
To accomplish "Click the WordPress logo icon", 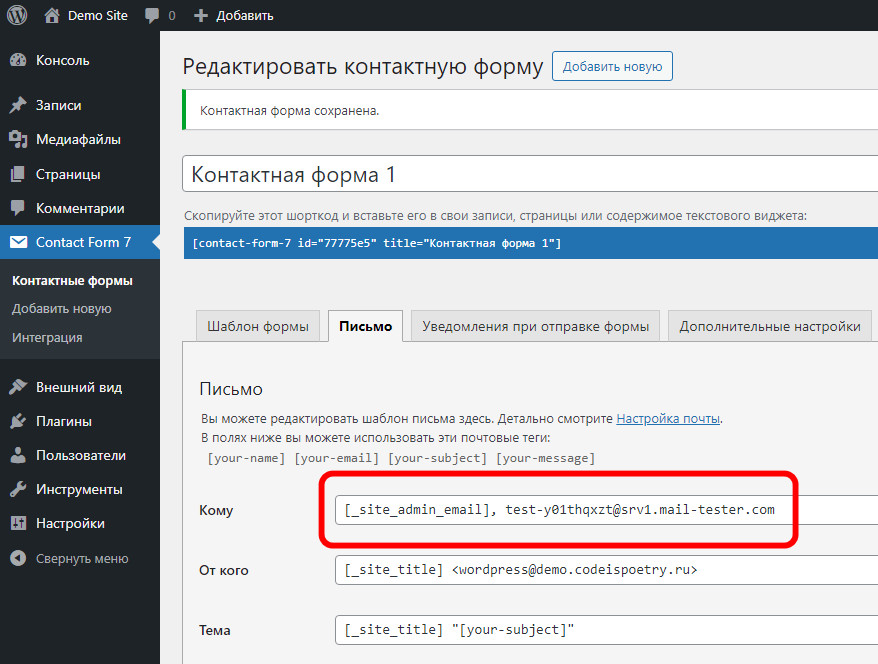I will point(17,15).
